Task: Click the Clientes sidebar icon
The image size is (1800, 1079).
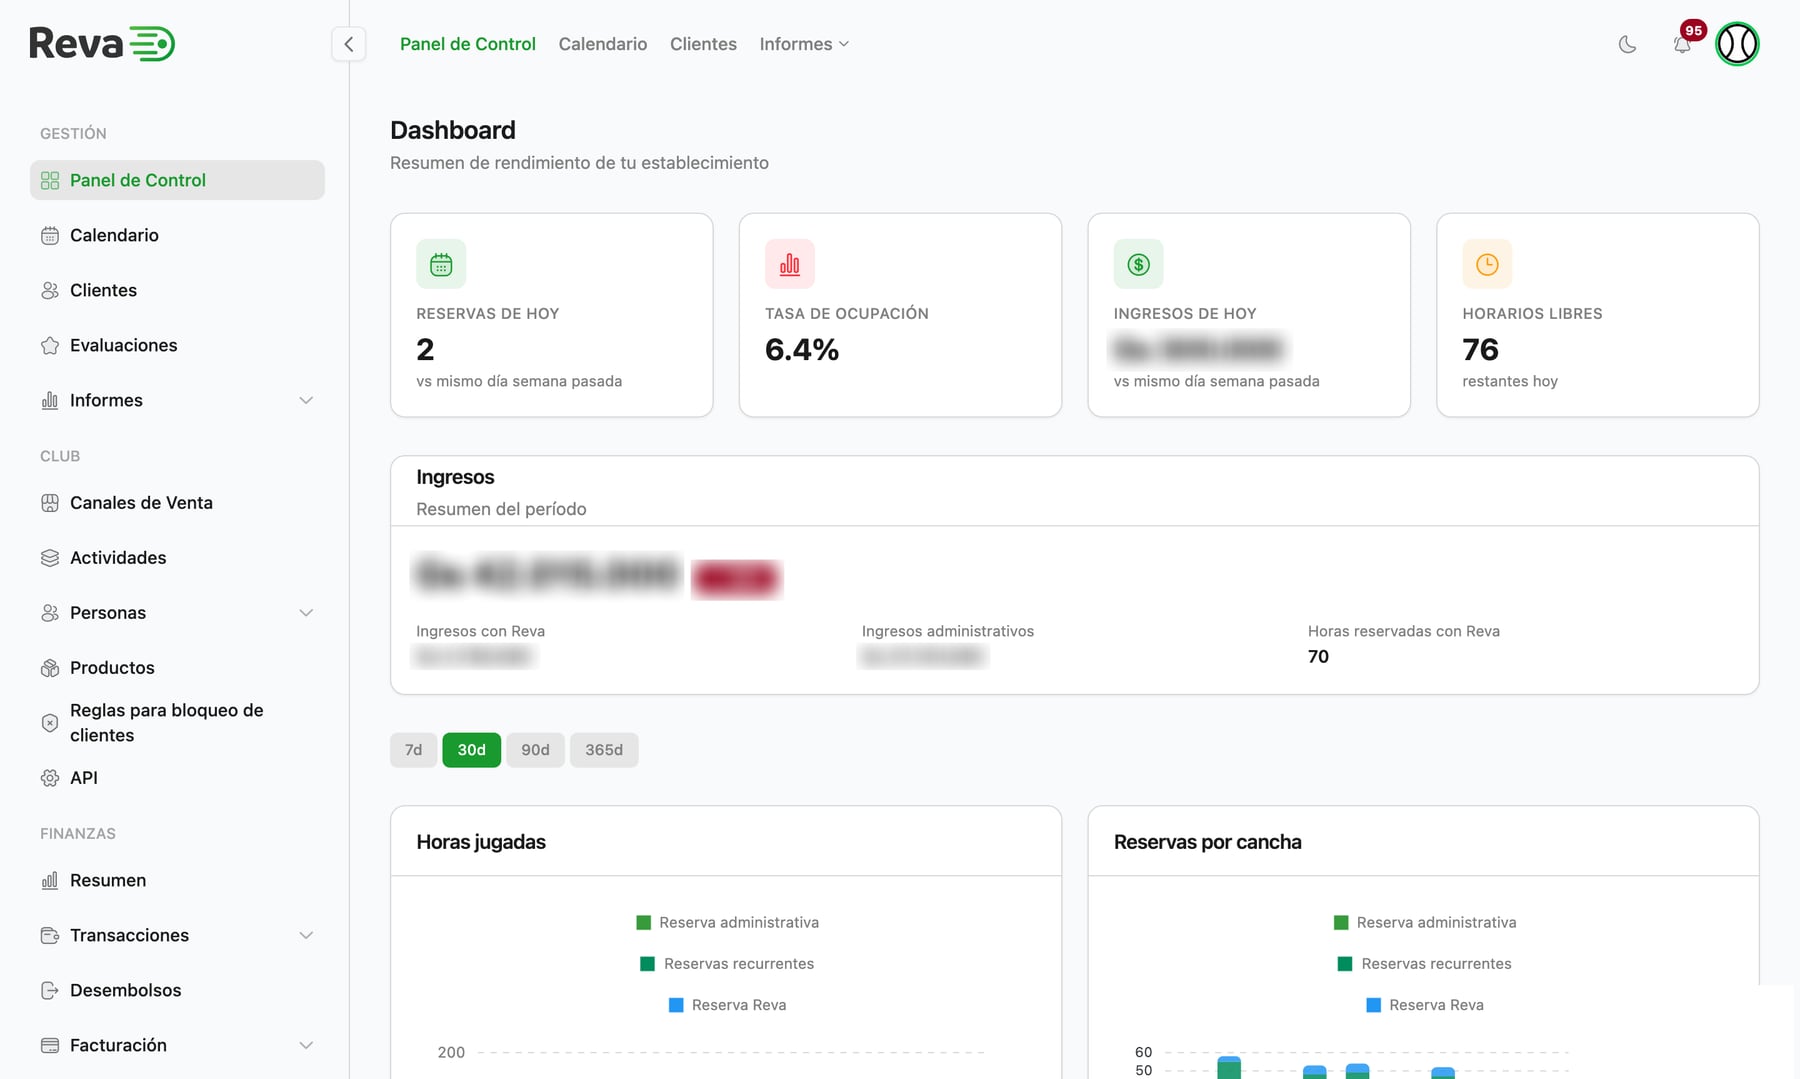Action: tap(50, 291)
